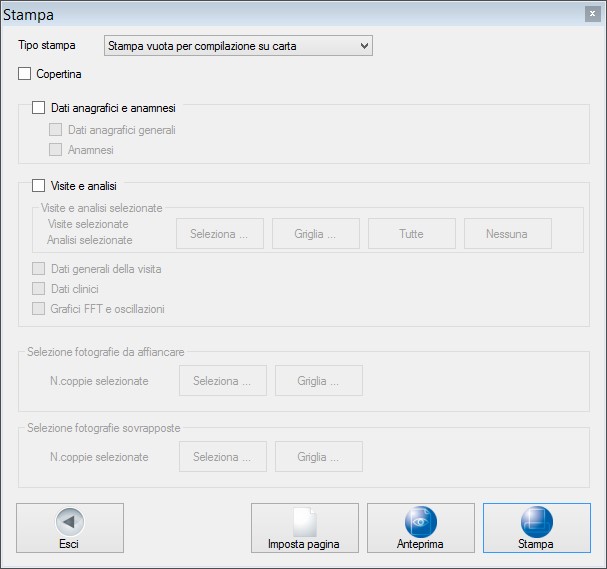Click the Imposta pagina page icon
Viewport: 607px width, 569px height.
304,521
